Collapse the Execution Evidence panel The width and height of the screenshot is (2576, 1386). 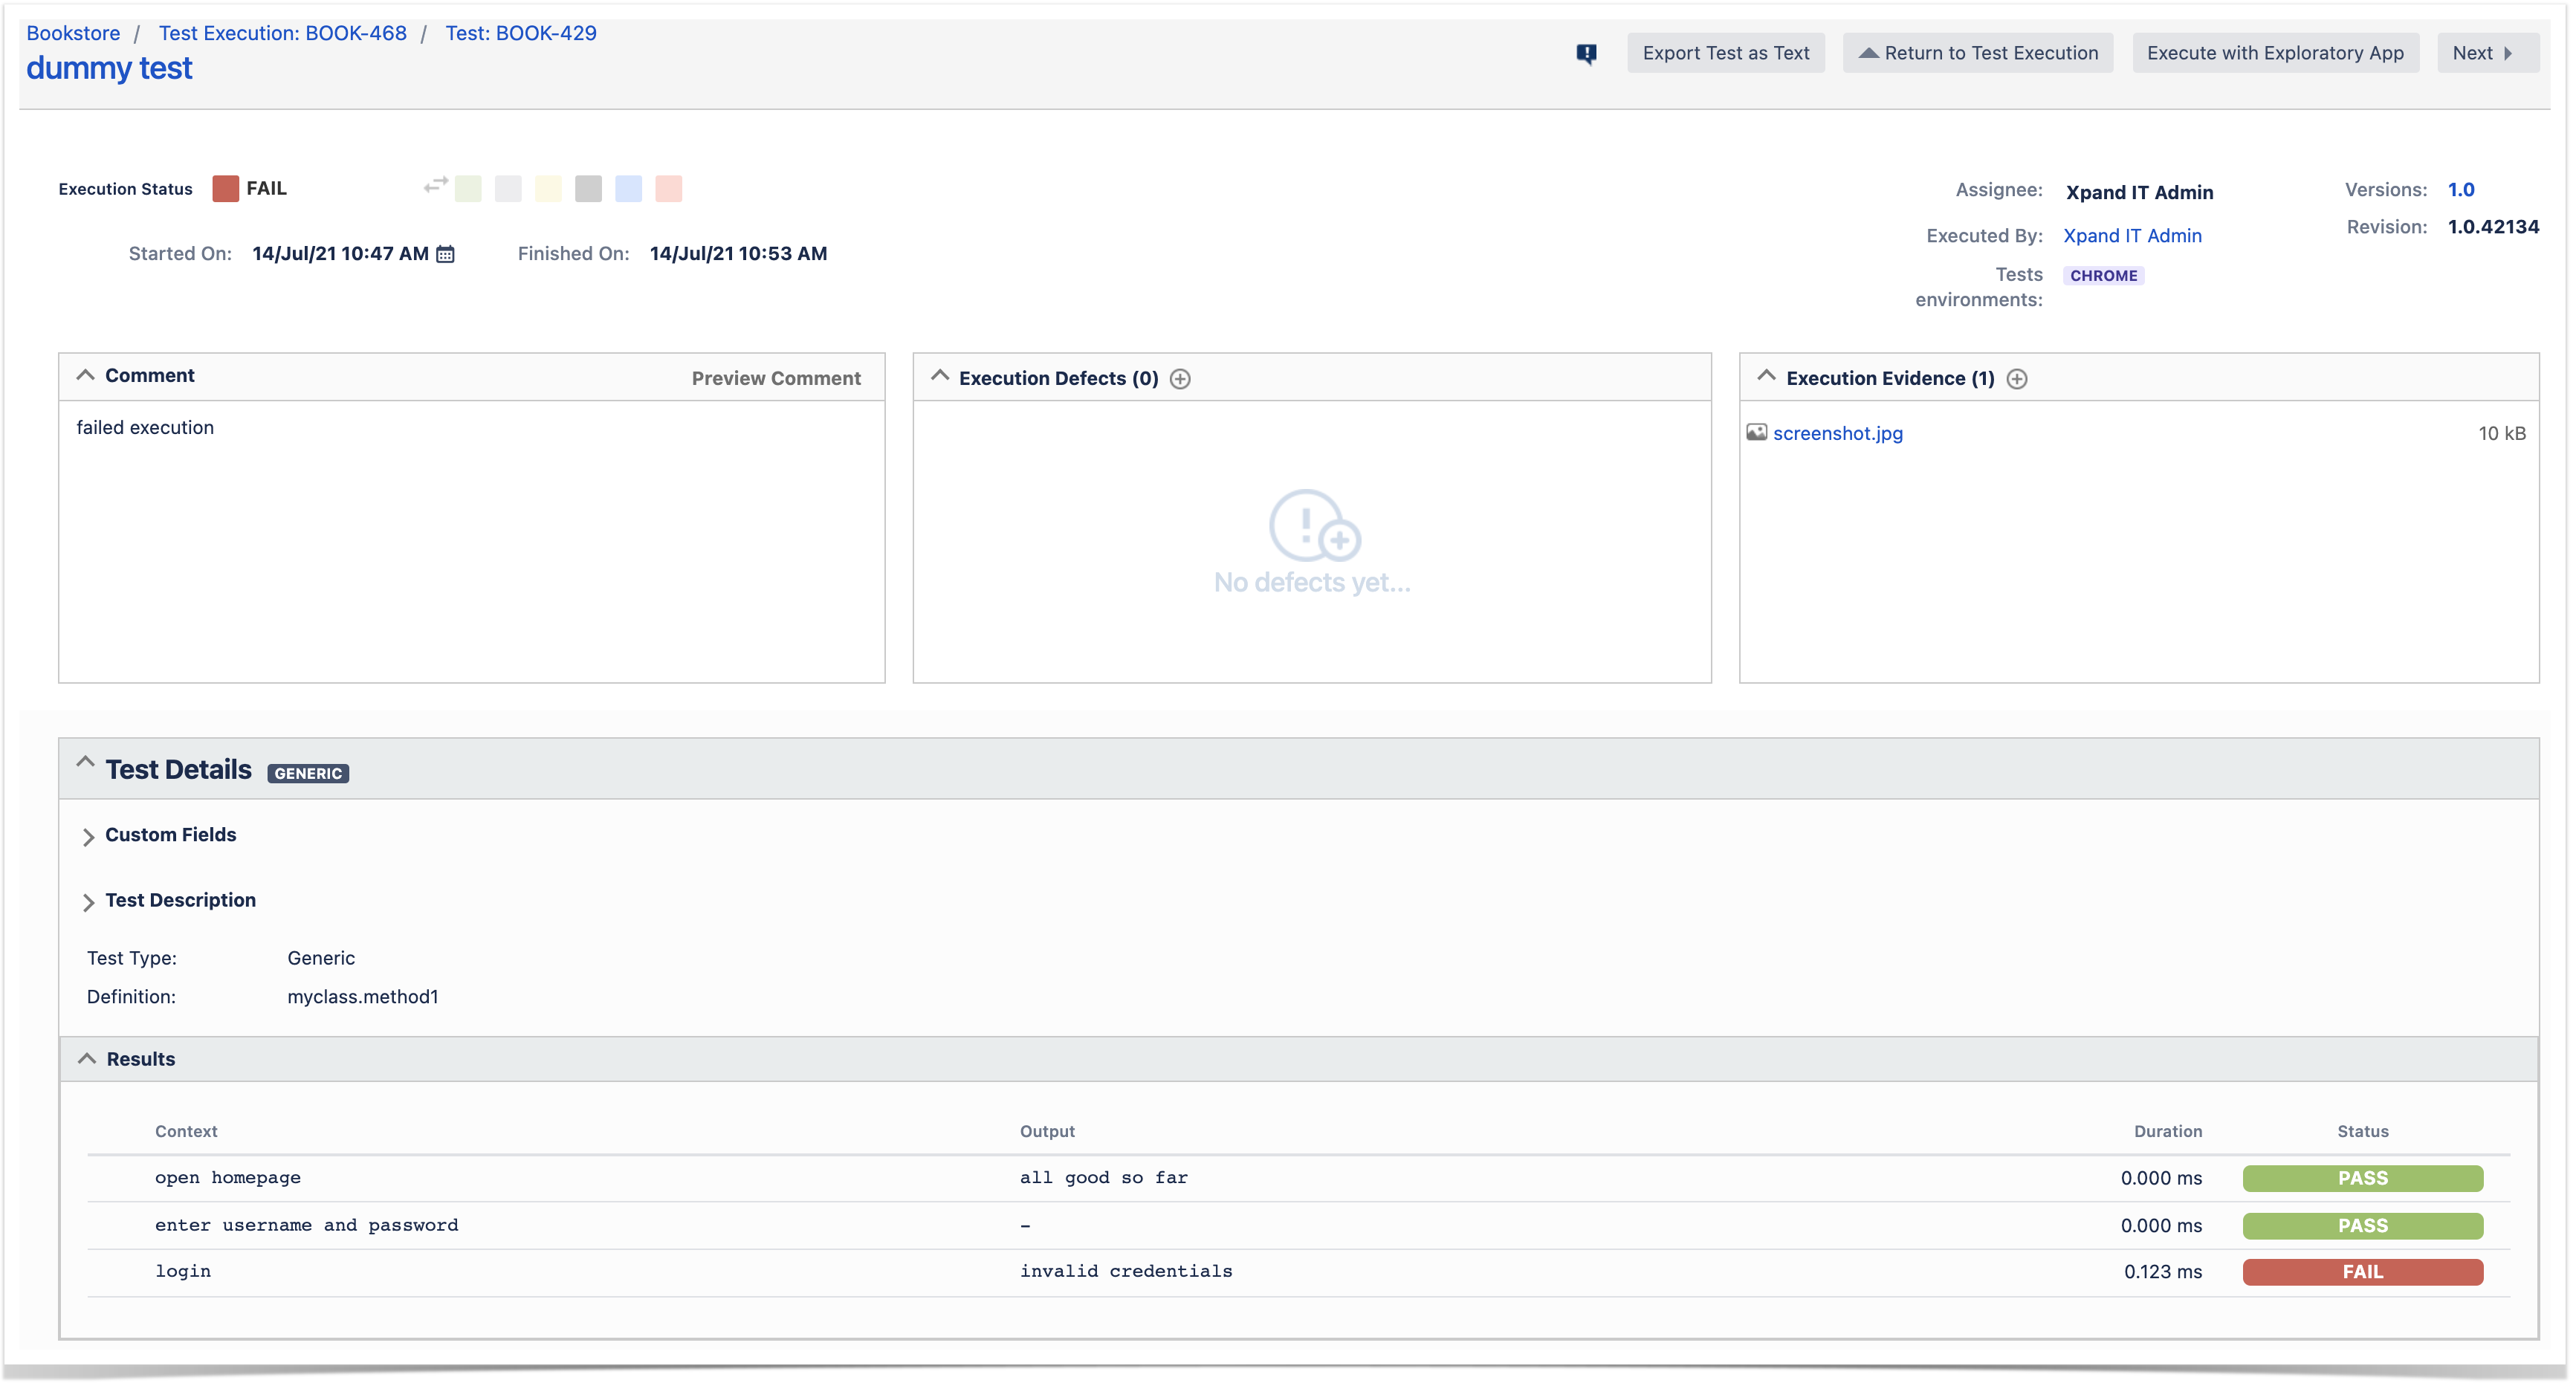[x=1766, y=376]
